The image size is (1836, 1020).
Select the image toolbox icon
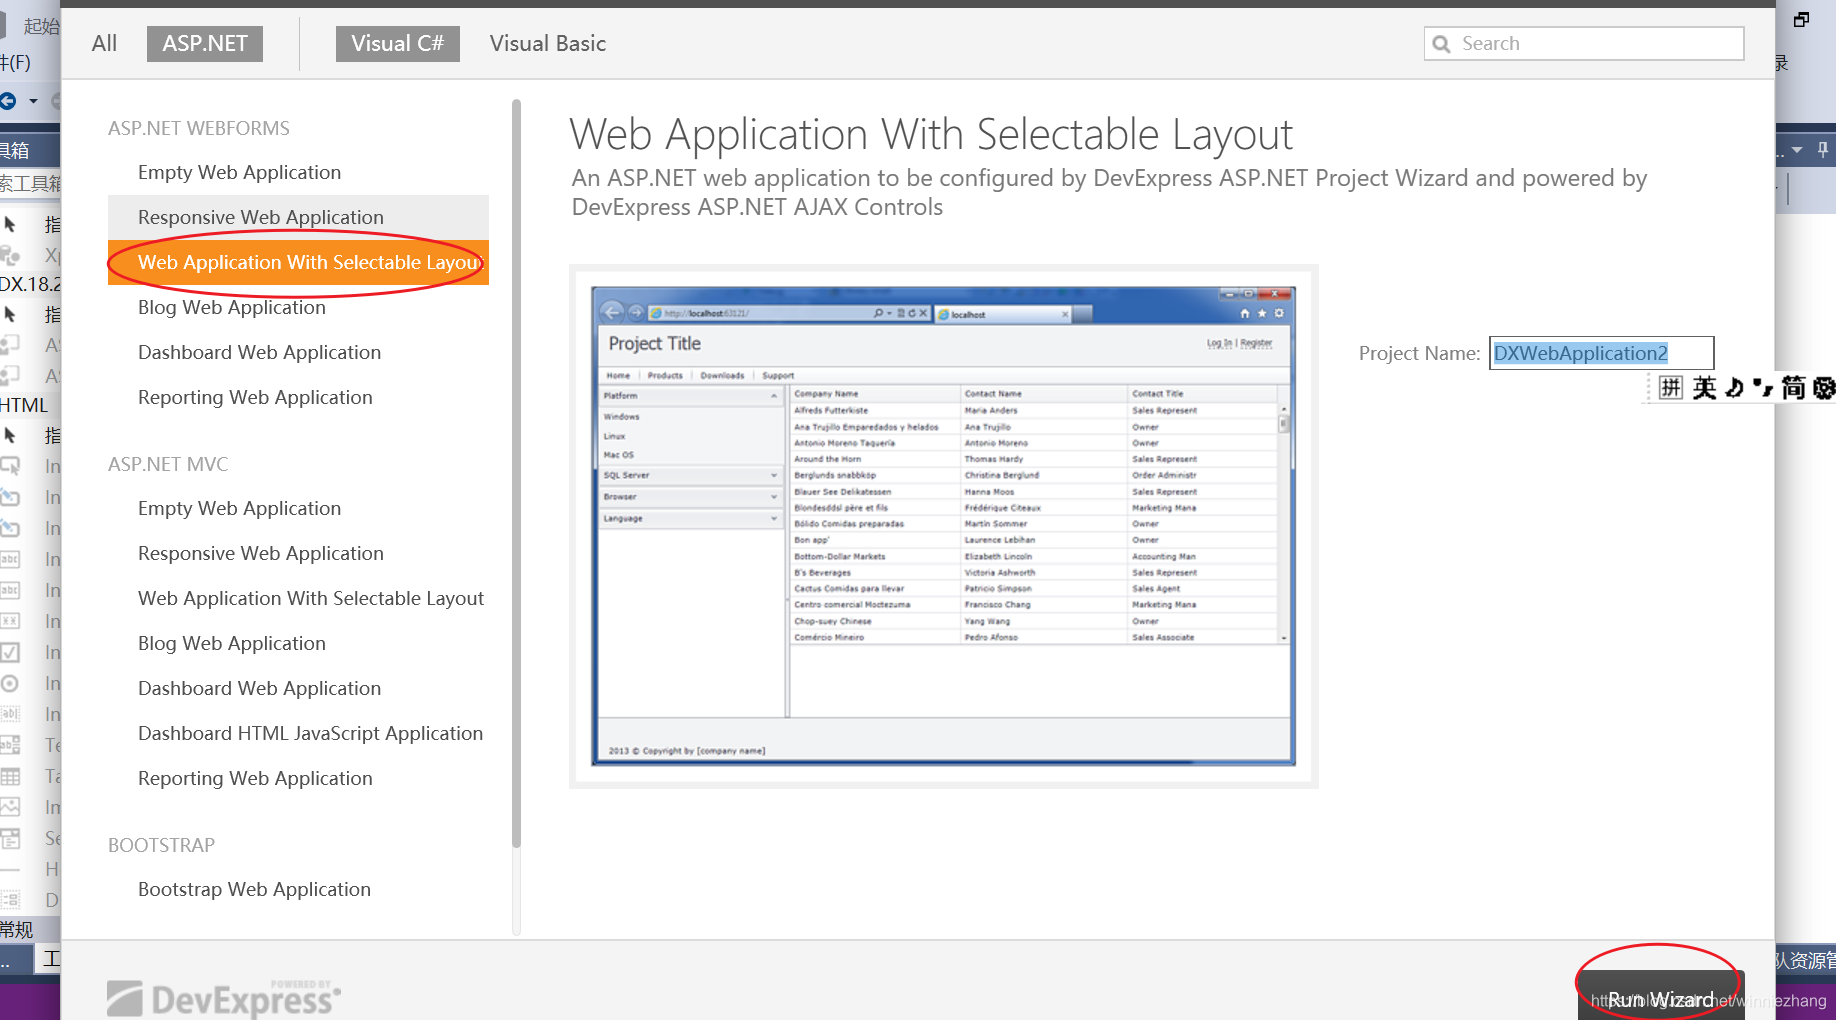point(10,807)
